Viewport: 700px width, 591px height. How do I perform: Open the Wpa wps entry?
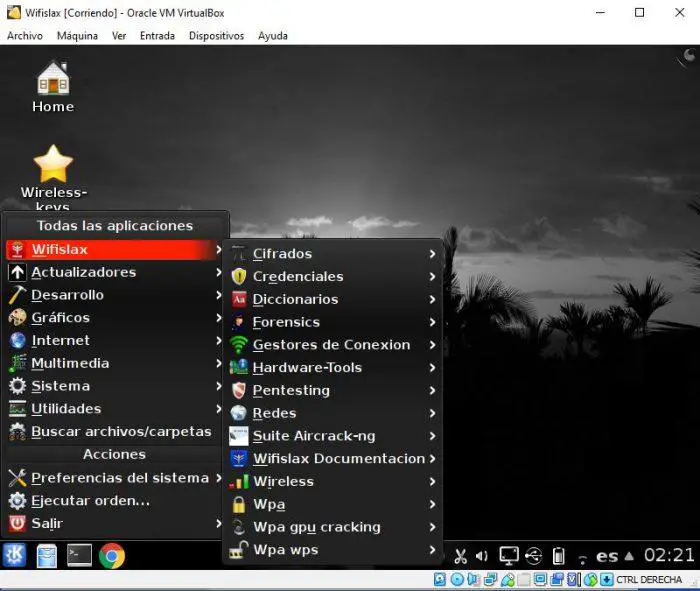pos(333,549)
